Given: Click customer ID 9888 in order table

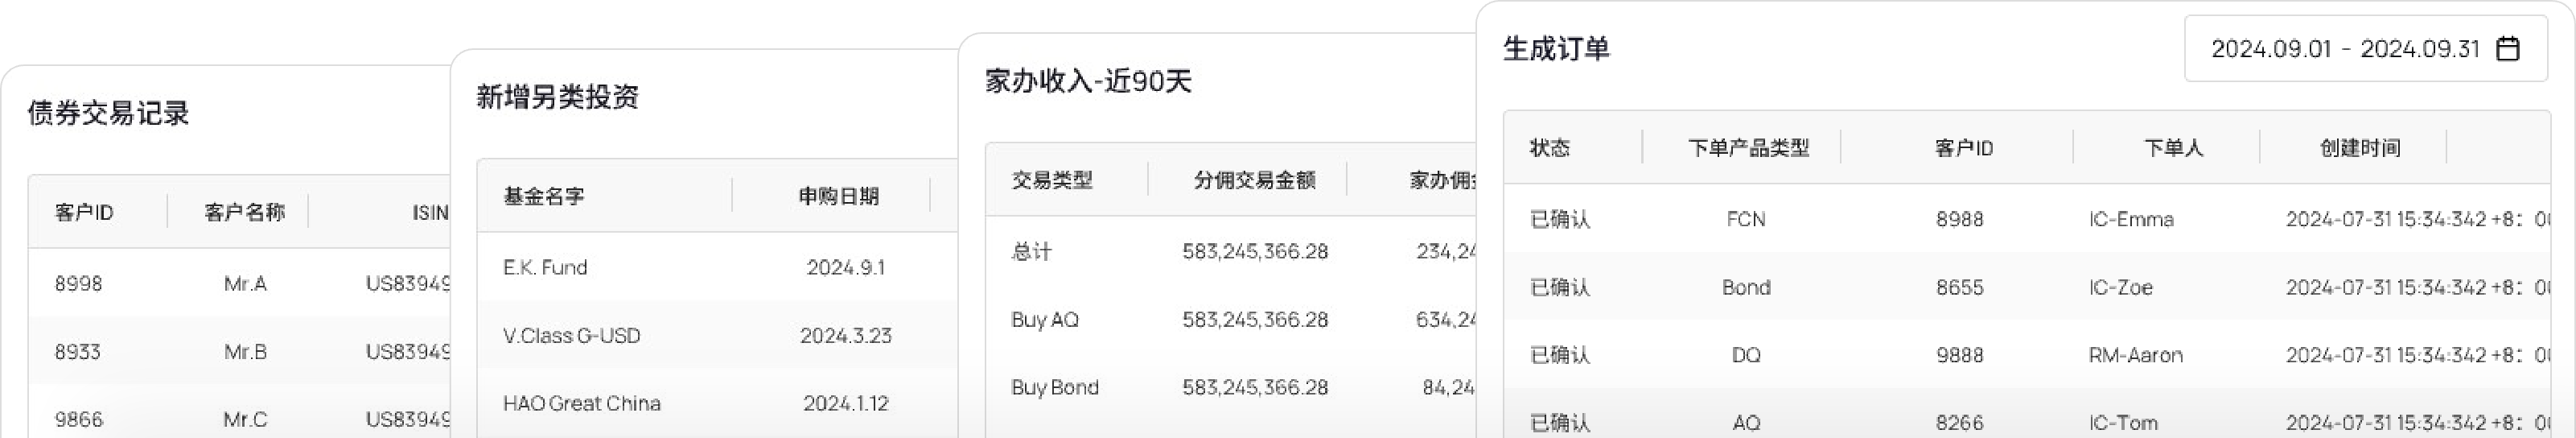Looking at the screenshot, I should tap(1959, 355).
